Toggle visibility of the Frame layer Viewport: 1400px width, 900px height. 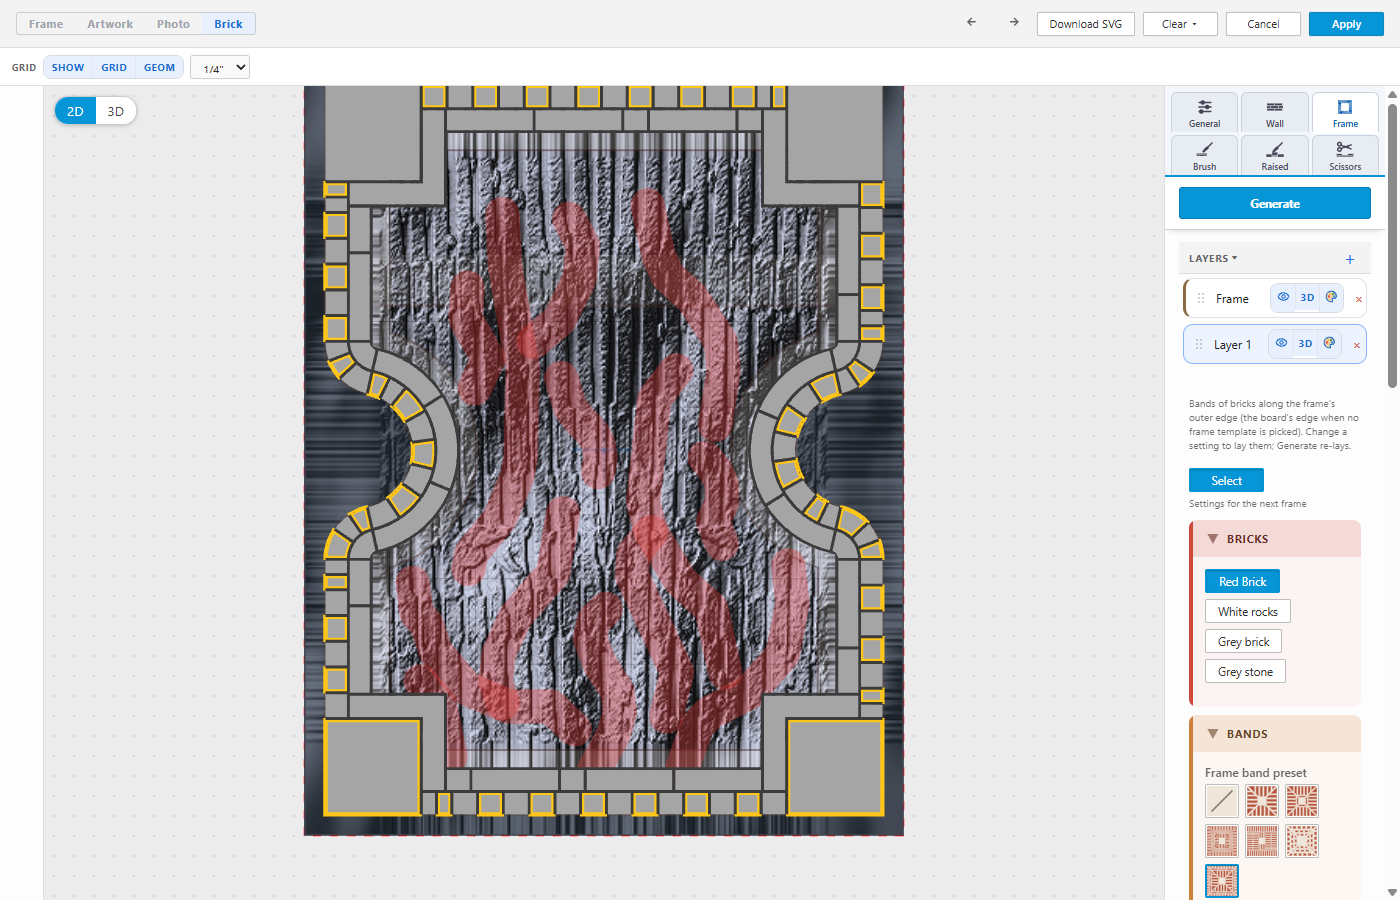pyautogui.click(x=1283, y=297)
